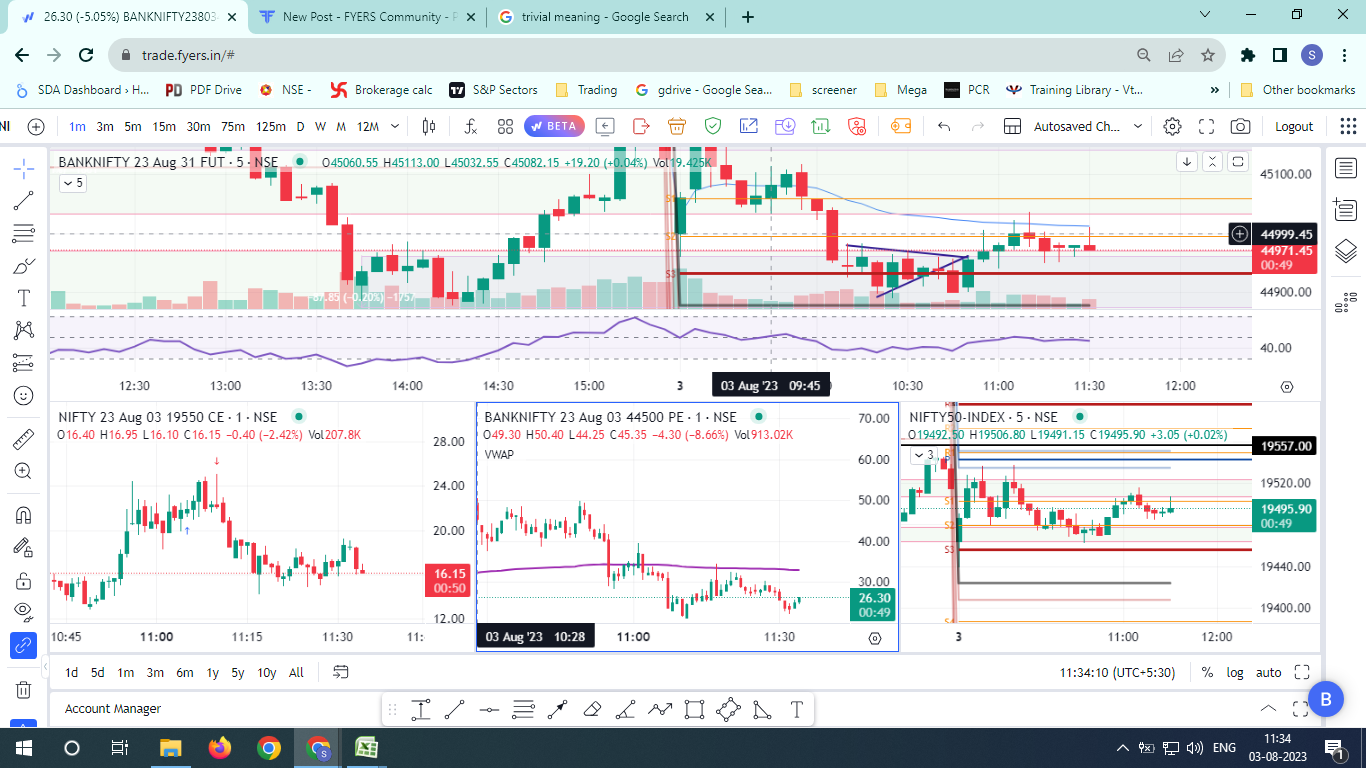Toggle auto scale option
This screenshot has width=1366, height=768.
(1268, 673)
